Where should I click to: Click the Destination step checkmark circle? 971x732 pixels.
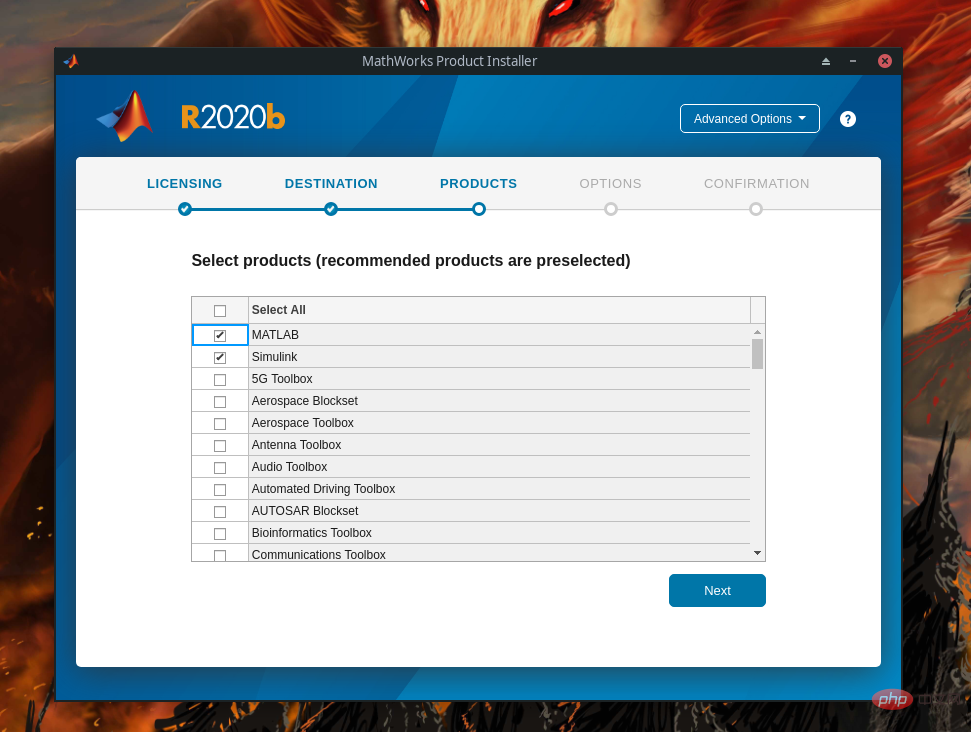(331, 209)
